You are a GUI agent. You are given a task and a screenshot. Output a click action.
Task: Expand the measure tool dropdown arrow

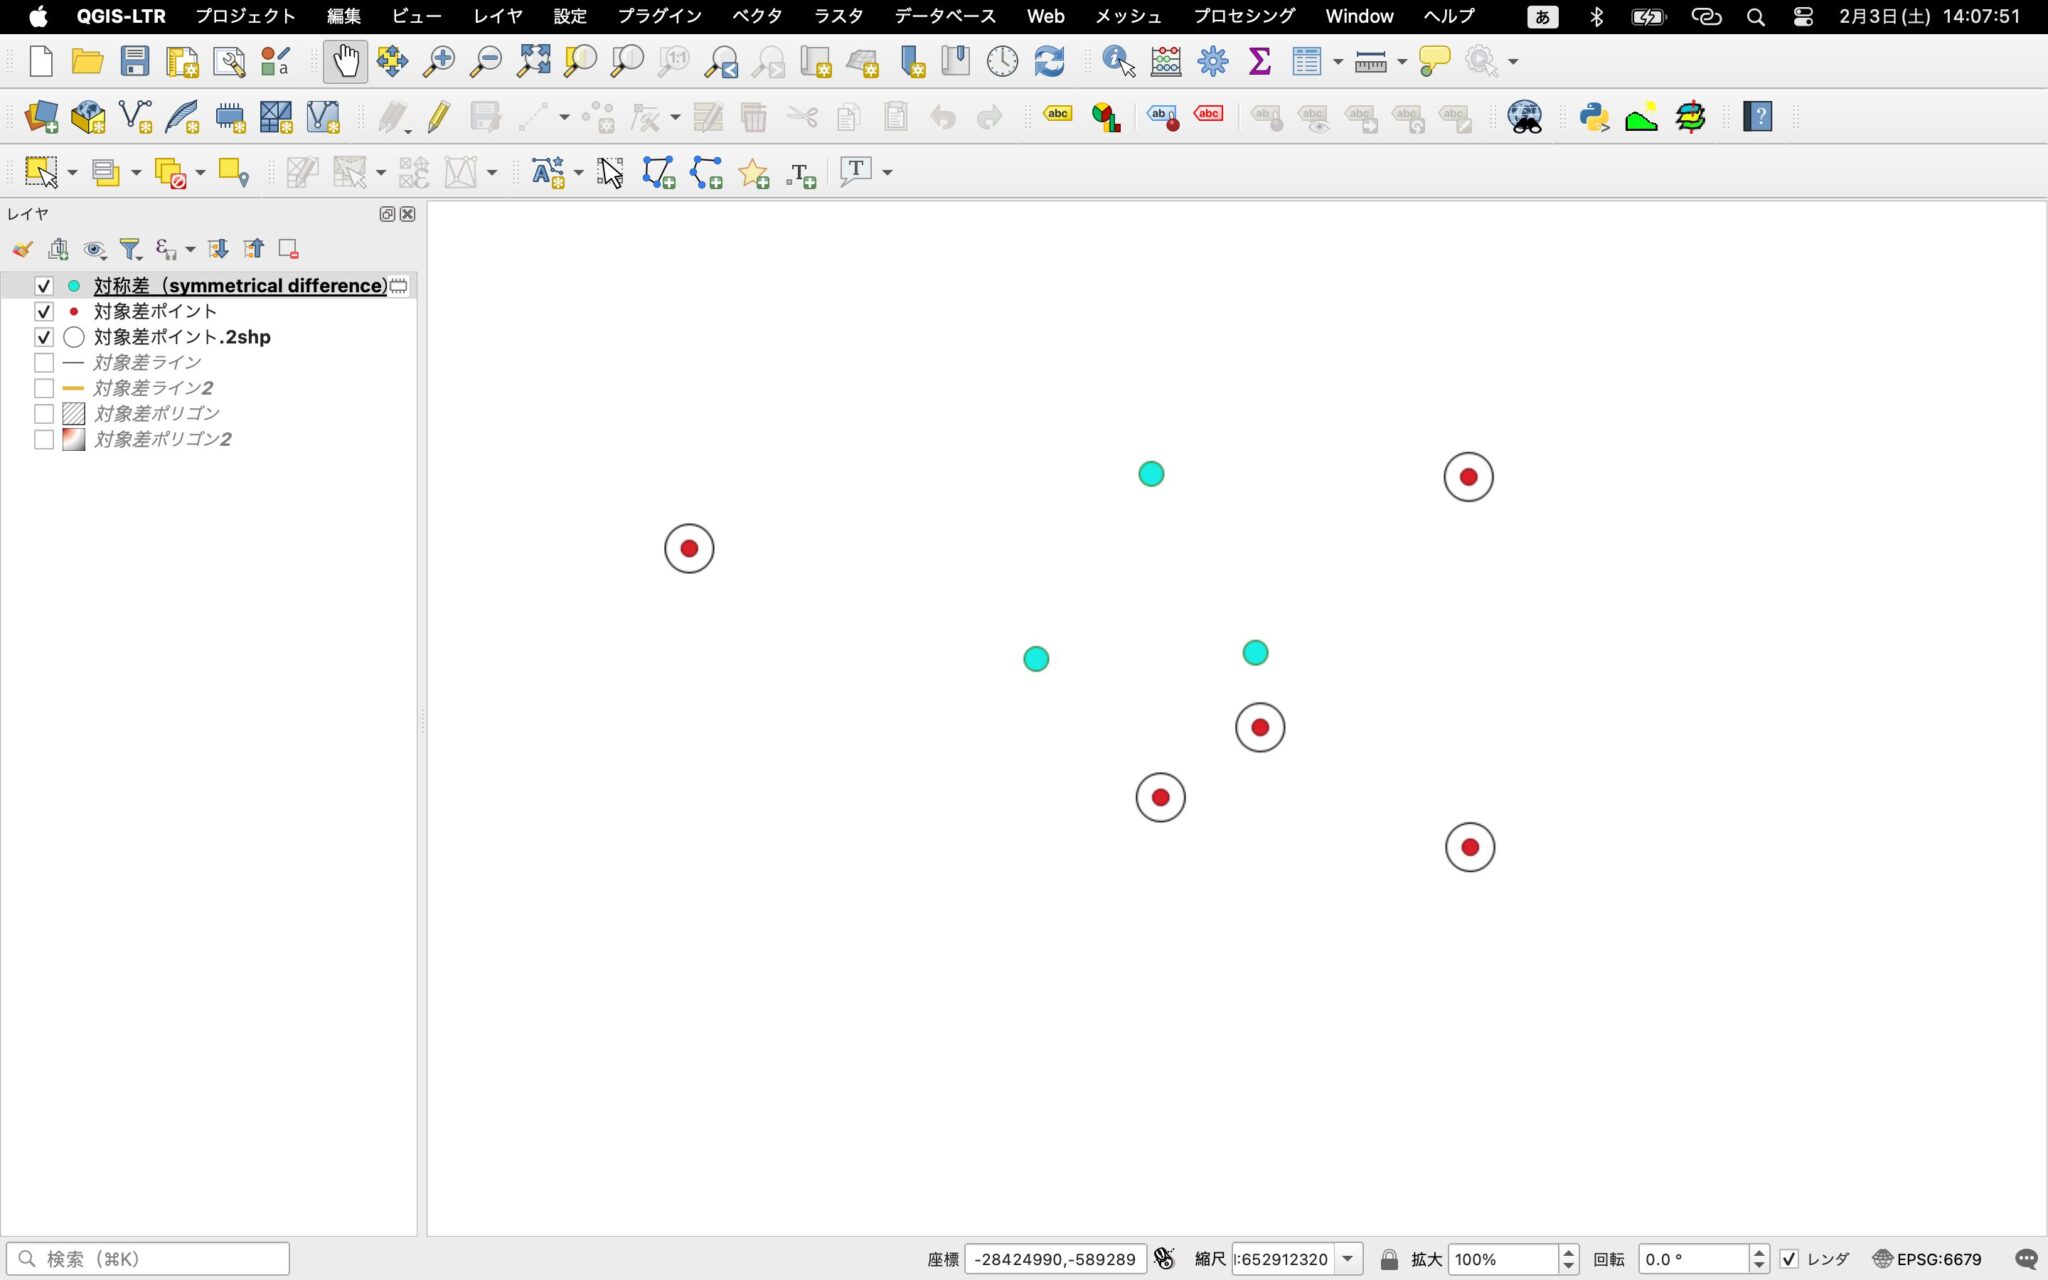coord(1402,62)
